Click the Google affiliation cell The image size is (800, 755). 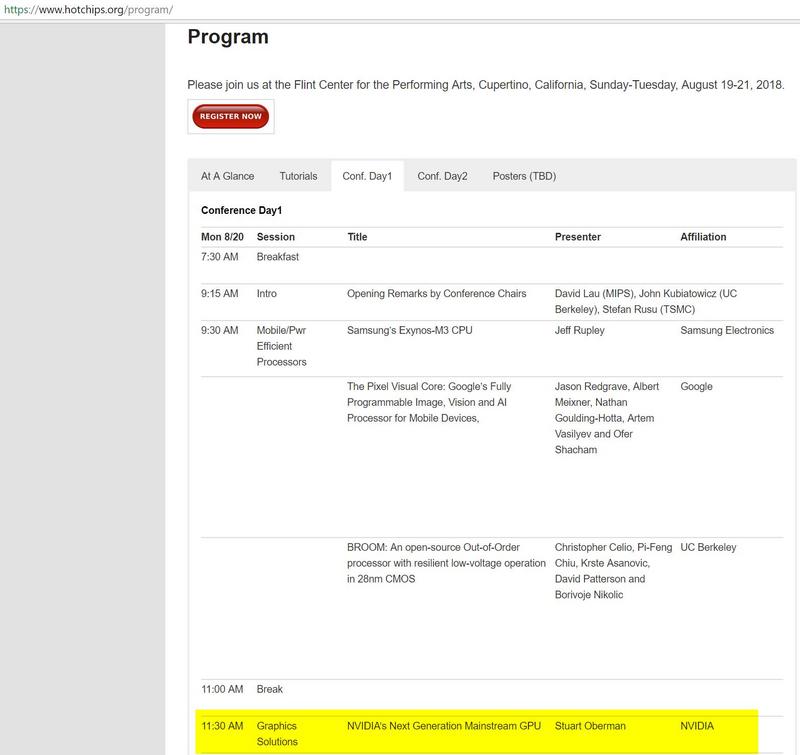(x=696, y=386)
